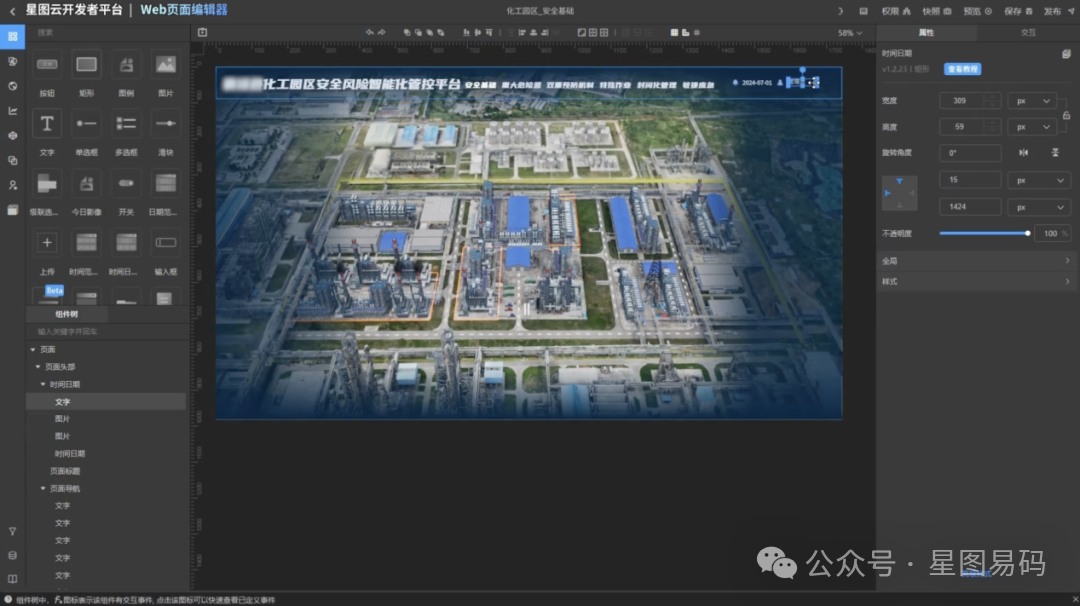This screenshot has width=1080, height=606.
Task: Expand the 样式 section
Action: click(x=977, y=282)
